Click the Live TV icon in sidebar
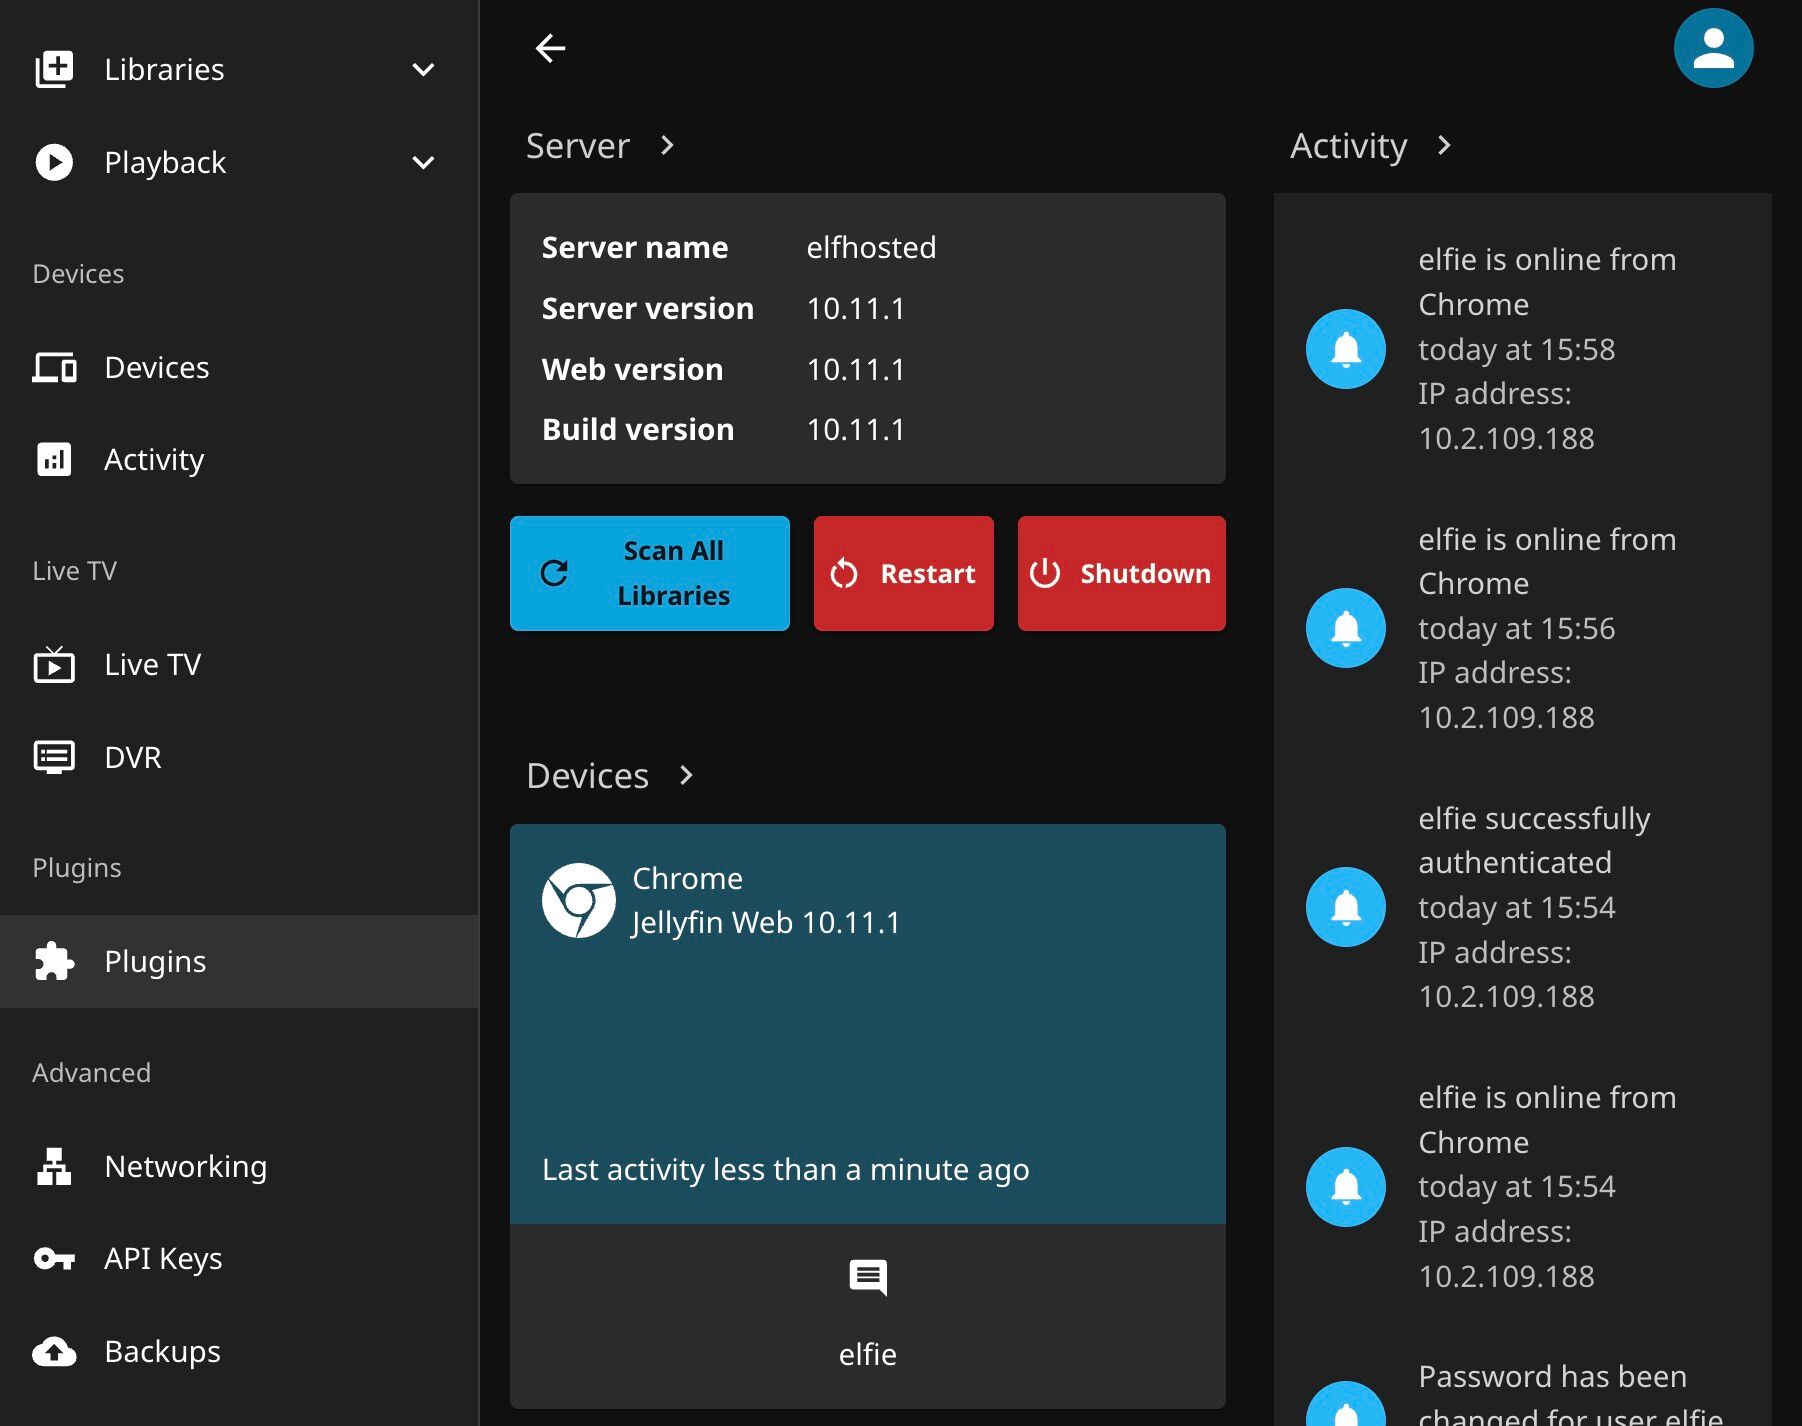Screen dimensions: 1802x1426 click(x=54, y=664)
